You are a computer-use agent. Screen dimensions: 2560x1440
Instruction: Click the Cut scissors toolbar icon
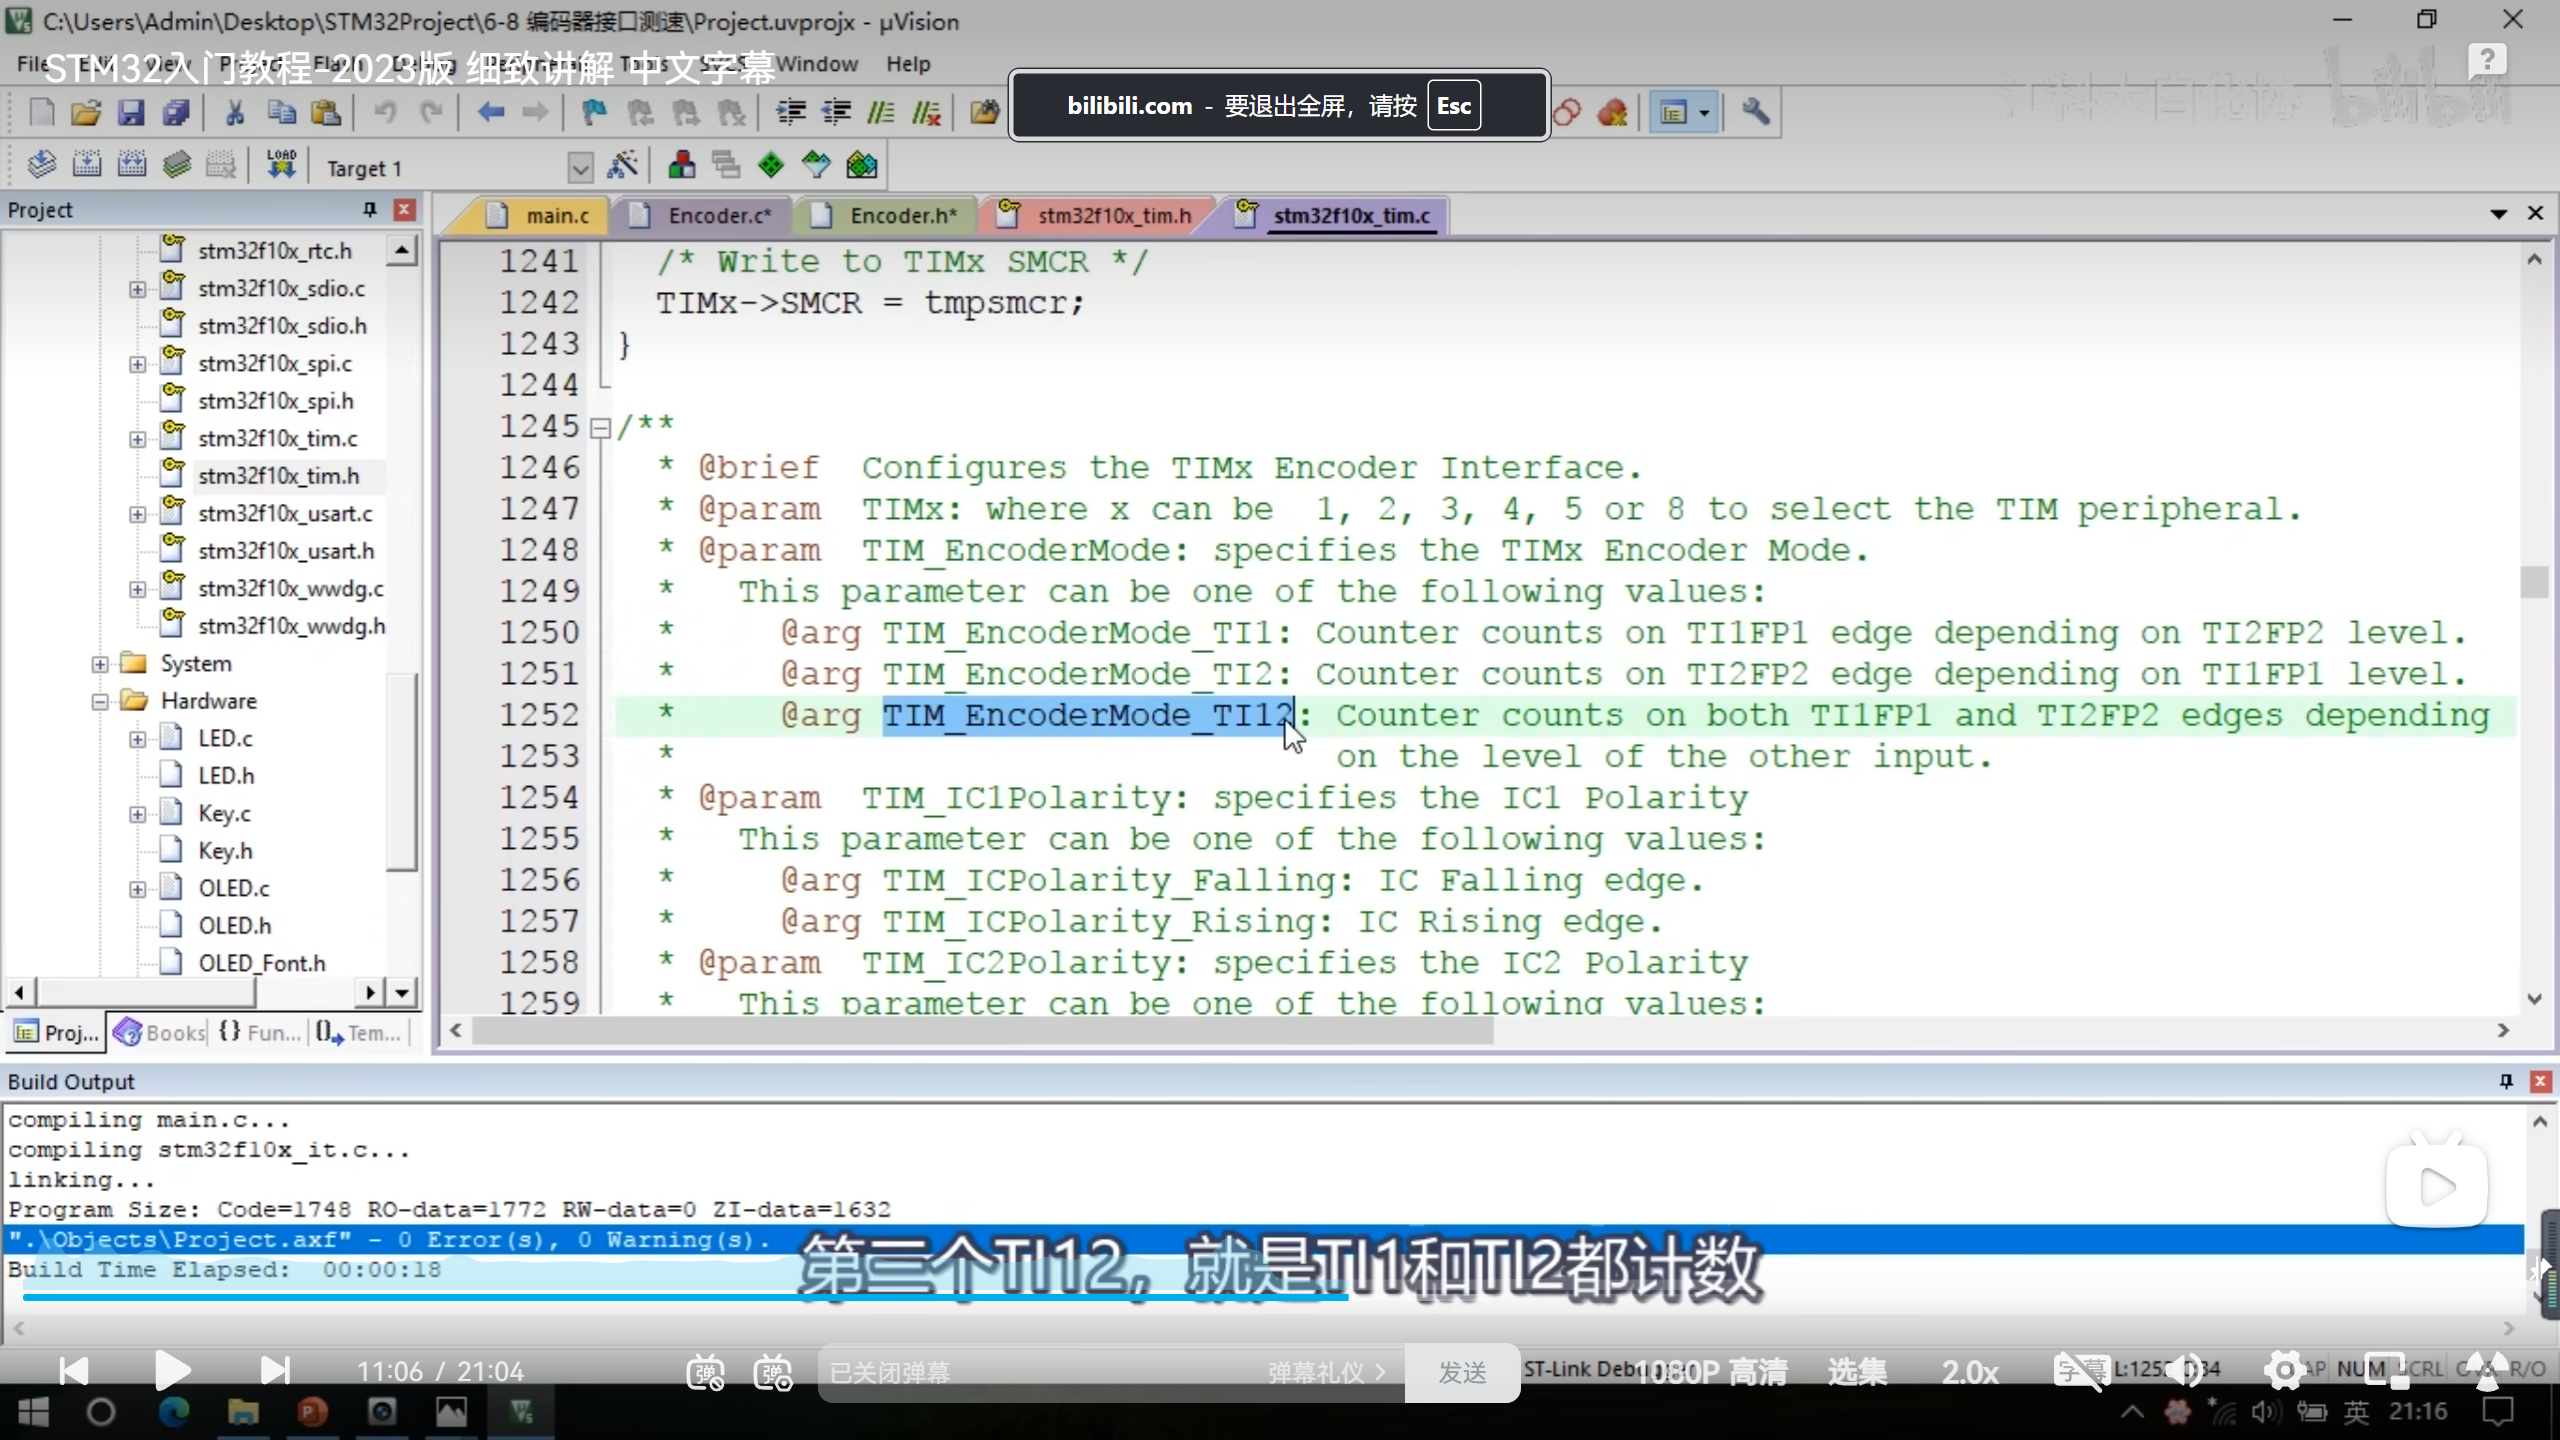coord(235,113)
